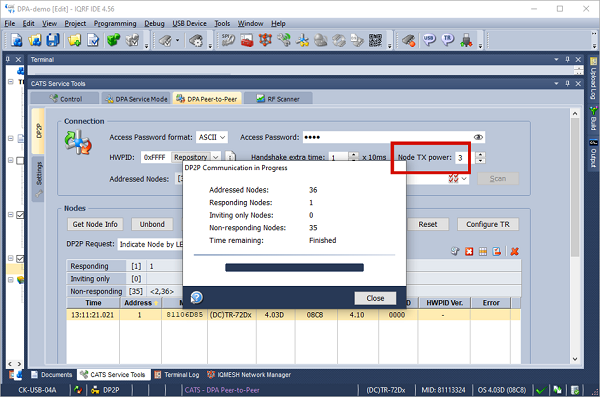Click the wrench with green signal icon
The width and height of the screenshot is (600, 397).
point(284,40)
